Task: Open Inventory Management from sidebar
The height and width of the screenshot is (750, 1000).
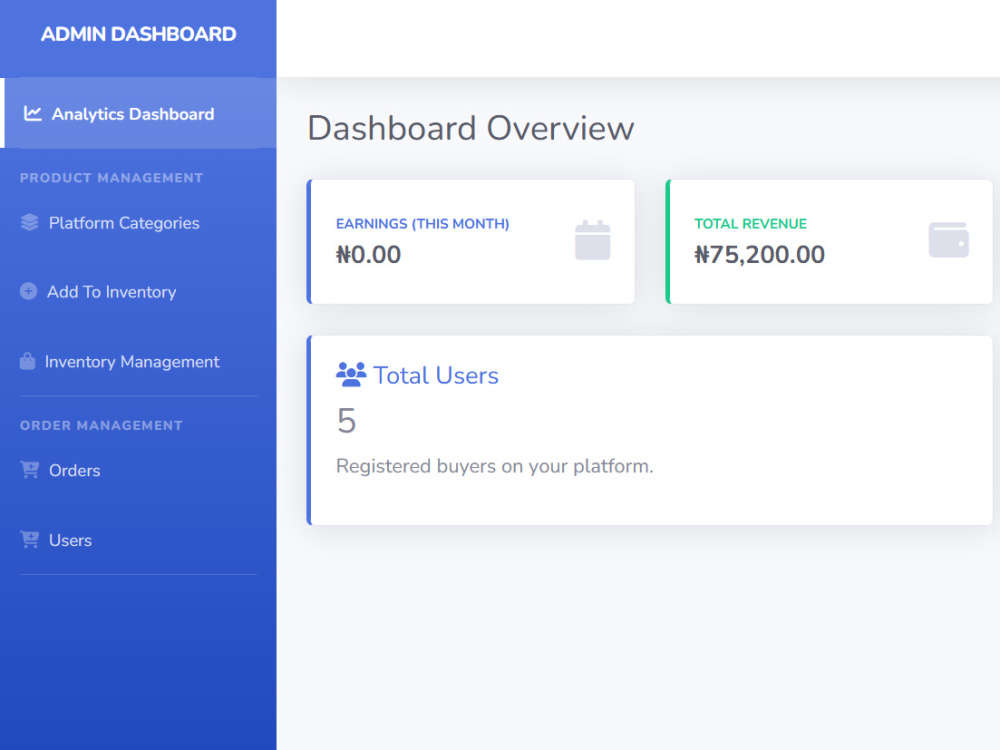Action: pyautogui.click(x=138, y=362)
